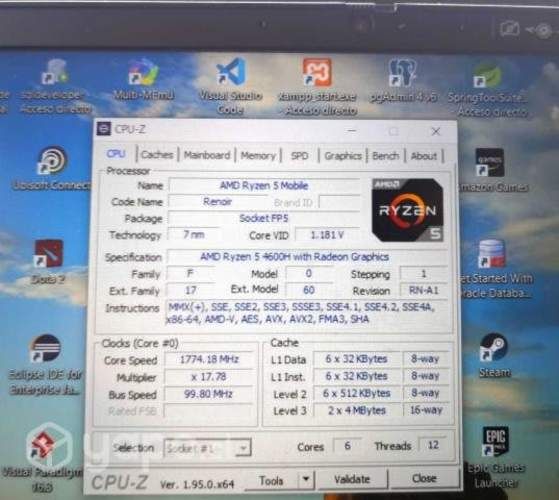Switch to the Graphics tab

(x=343, y=156)
